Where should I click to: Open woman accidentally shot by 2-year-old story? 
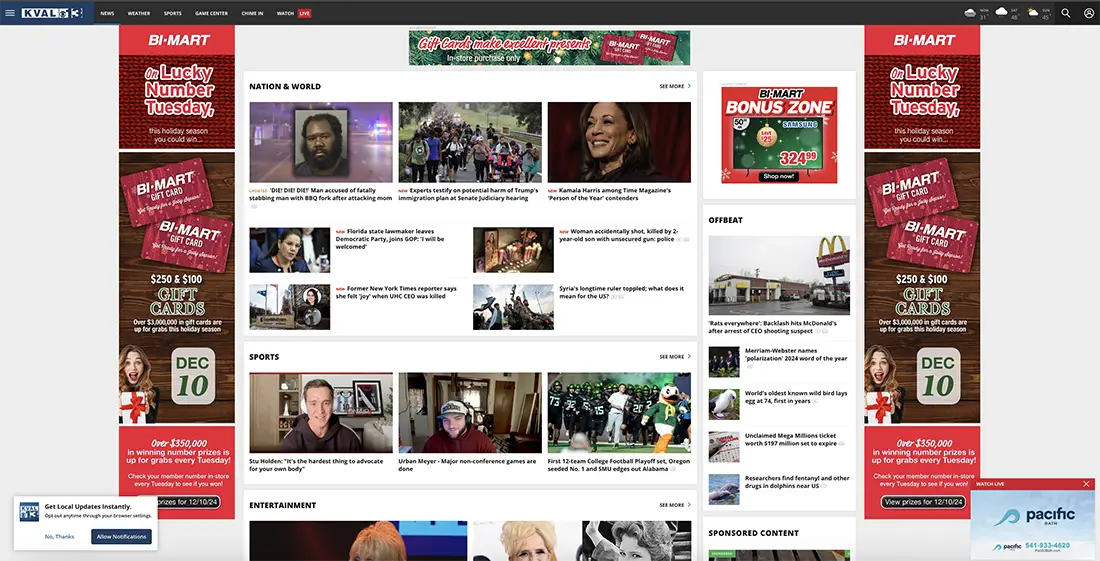tap(619, 235)
